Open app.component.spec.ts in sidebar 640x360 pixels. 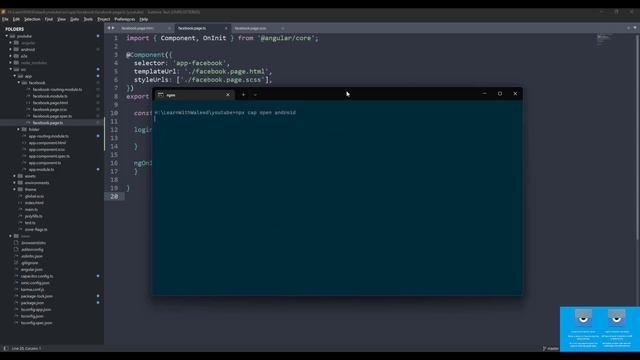click(x=49, y=156)
